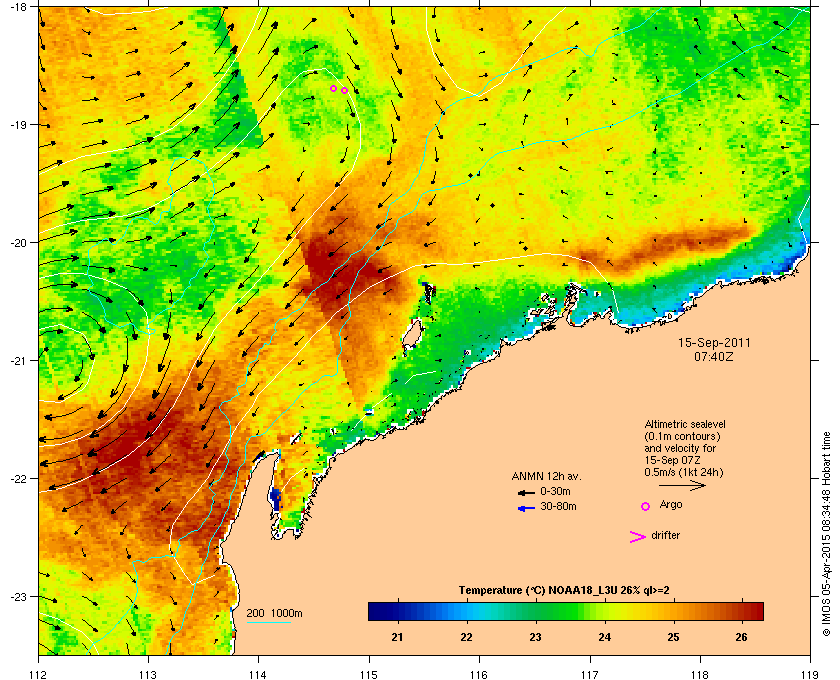Click the '25' colorbar tick label

point(673,637)
